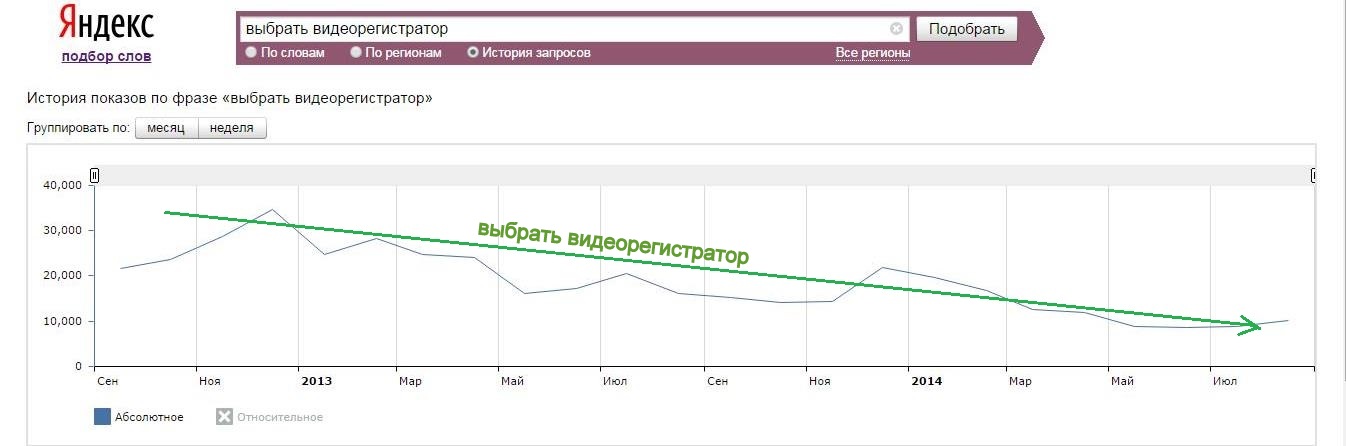The width and height of the screenshot is (1346, 446).
Task: Select the История запросов radio button
Action: tap(473, 53)
